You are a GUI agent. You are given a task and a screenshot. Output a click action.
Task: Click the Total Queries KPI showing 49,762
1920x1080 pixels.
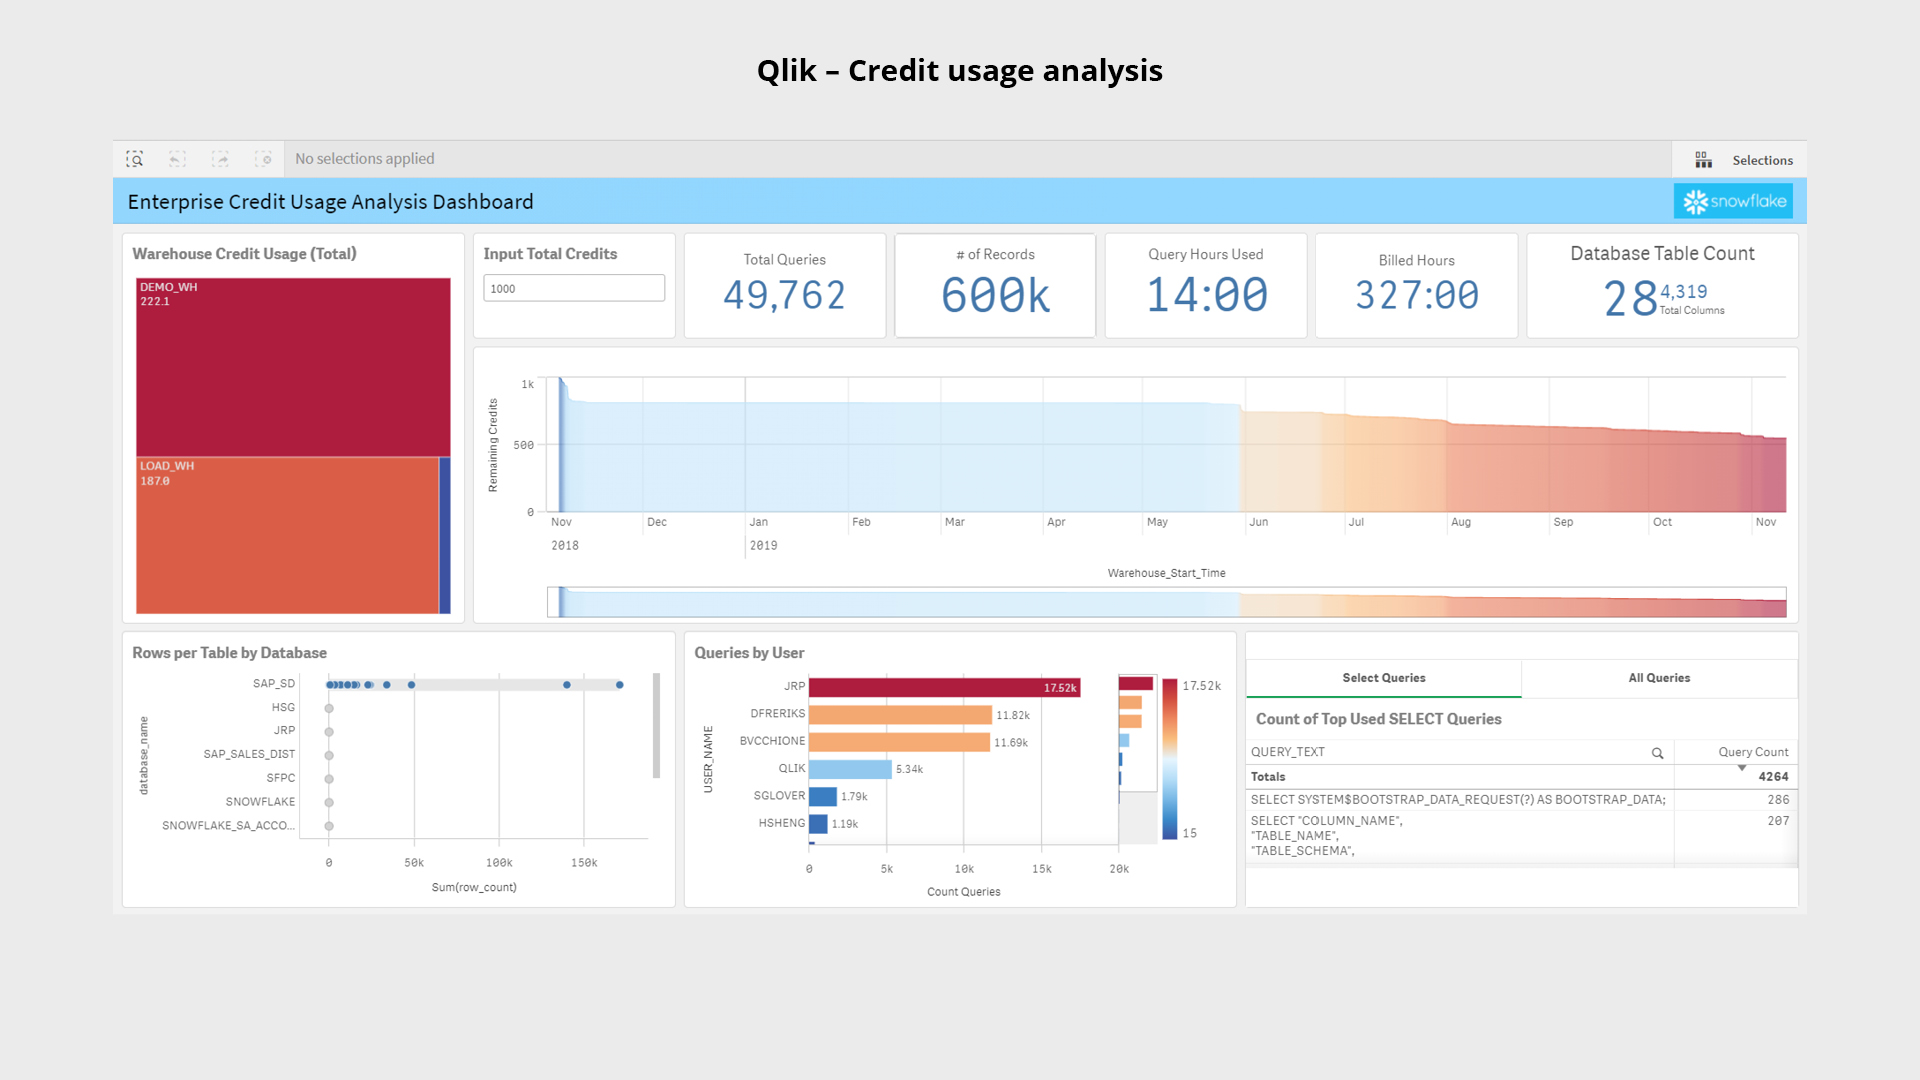784,285
